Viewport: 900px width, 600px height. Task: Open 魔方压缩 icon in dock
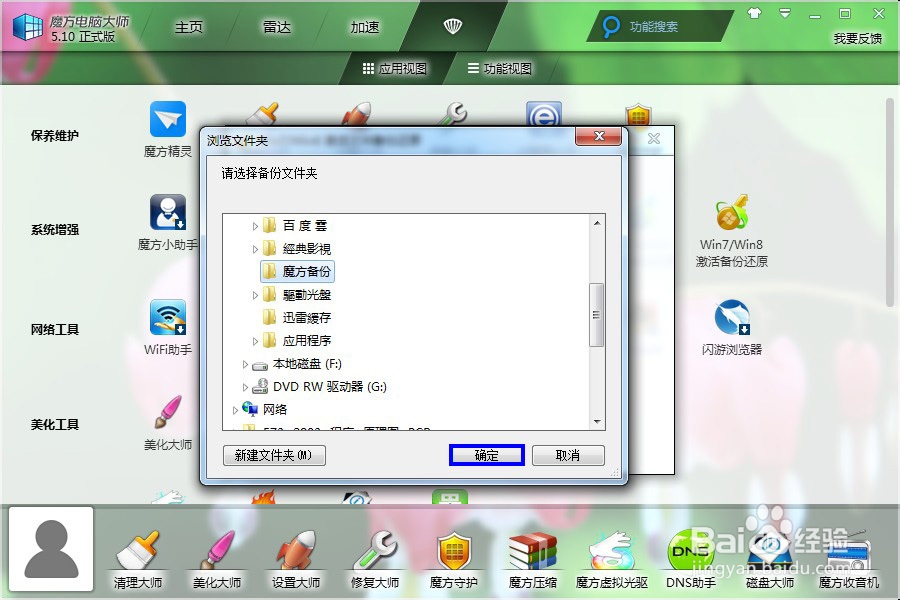[x=533, y=551]
